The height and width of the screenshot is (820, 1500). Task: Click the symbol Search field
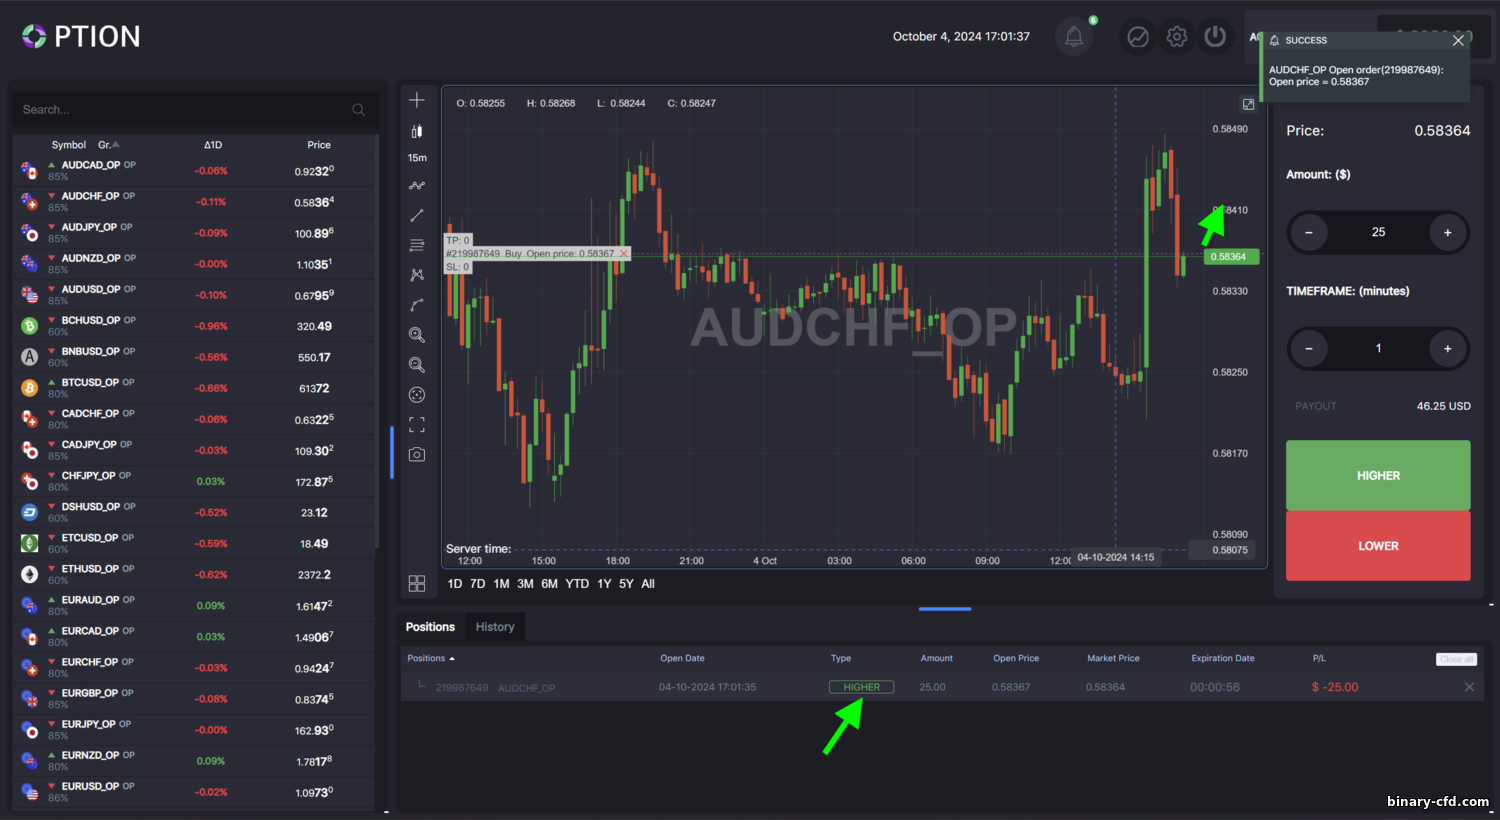[195, 110]
